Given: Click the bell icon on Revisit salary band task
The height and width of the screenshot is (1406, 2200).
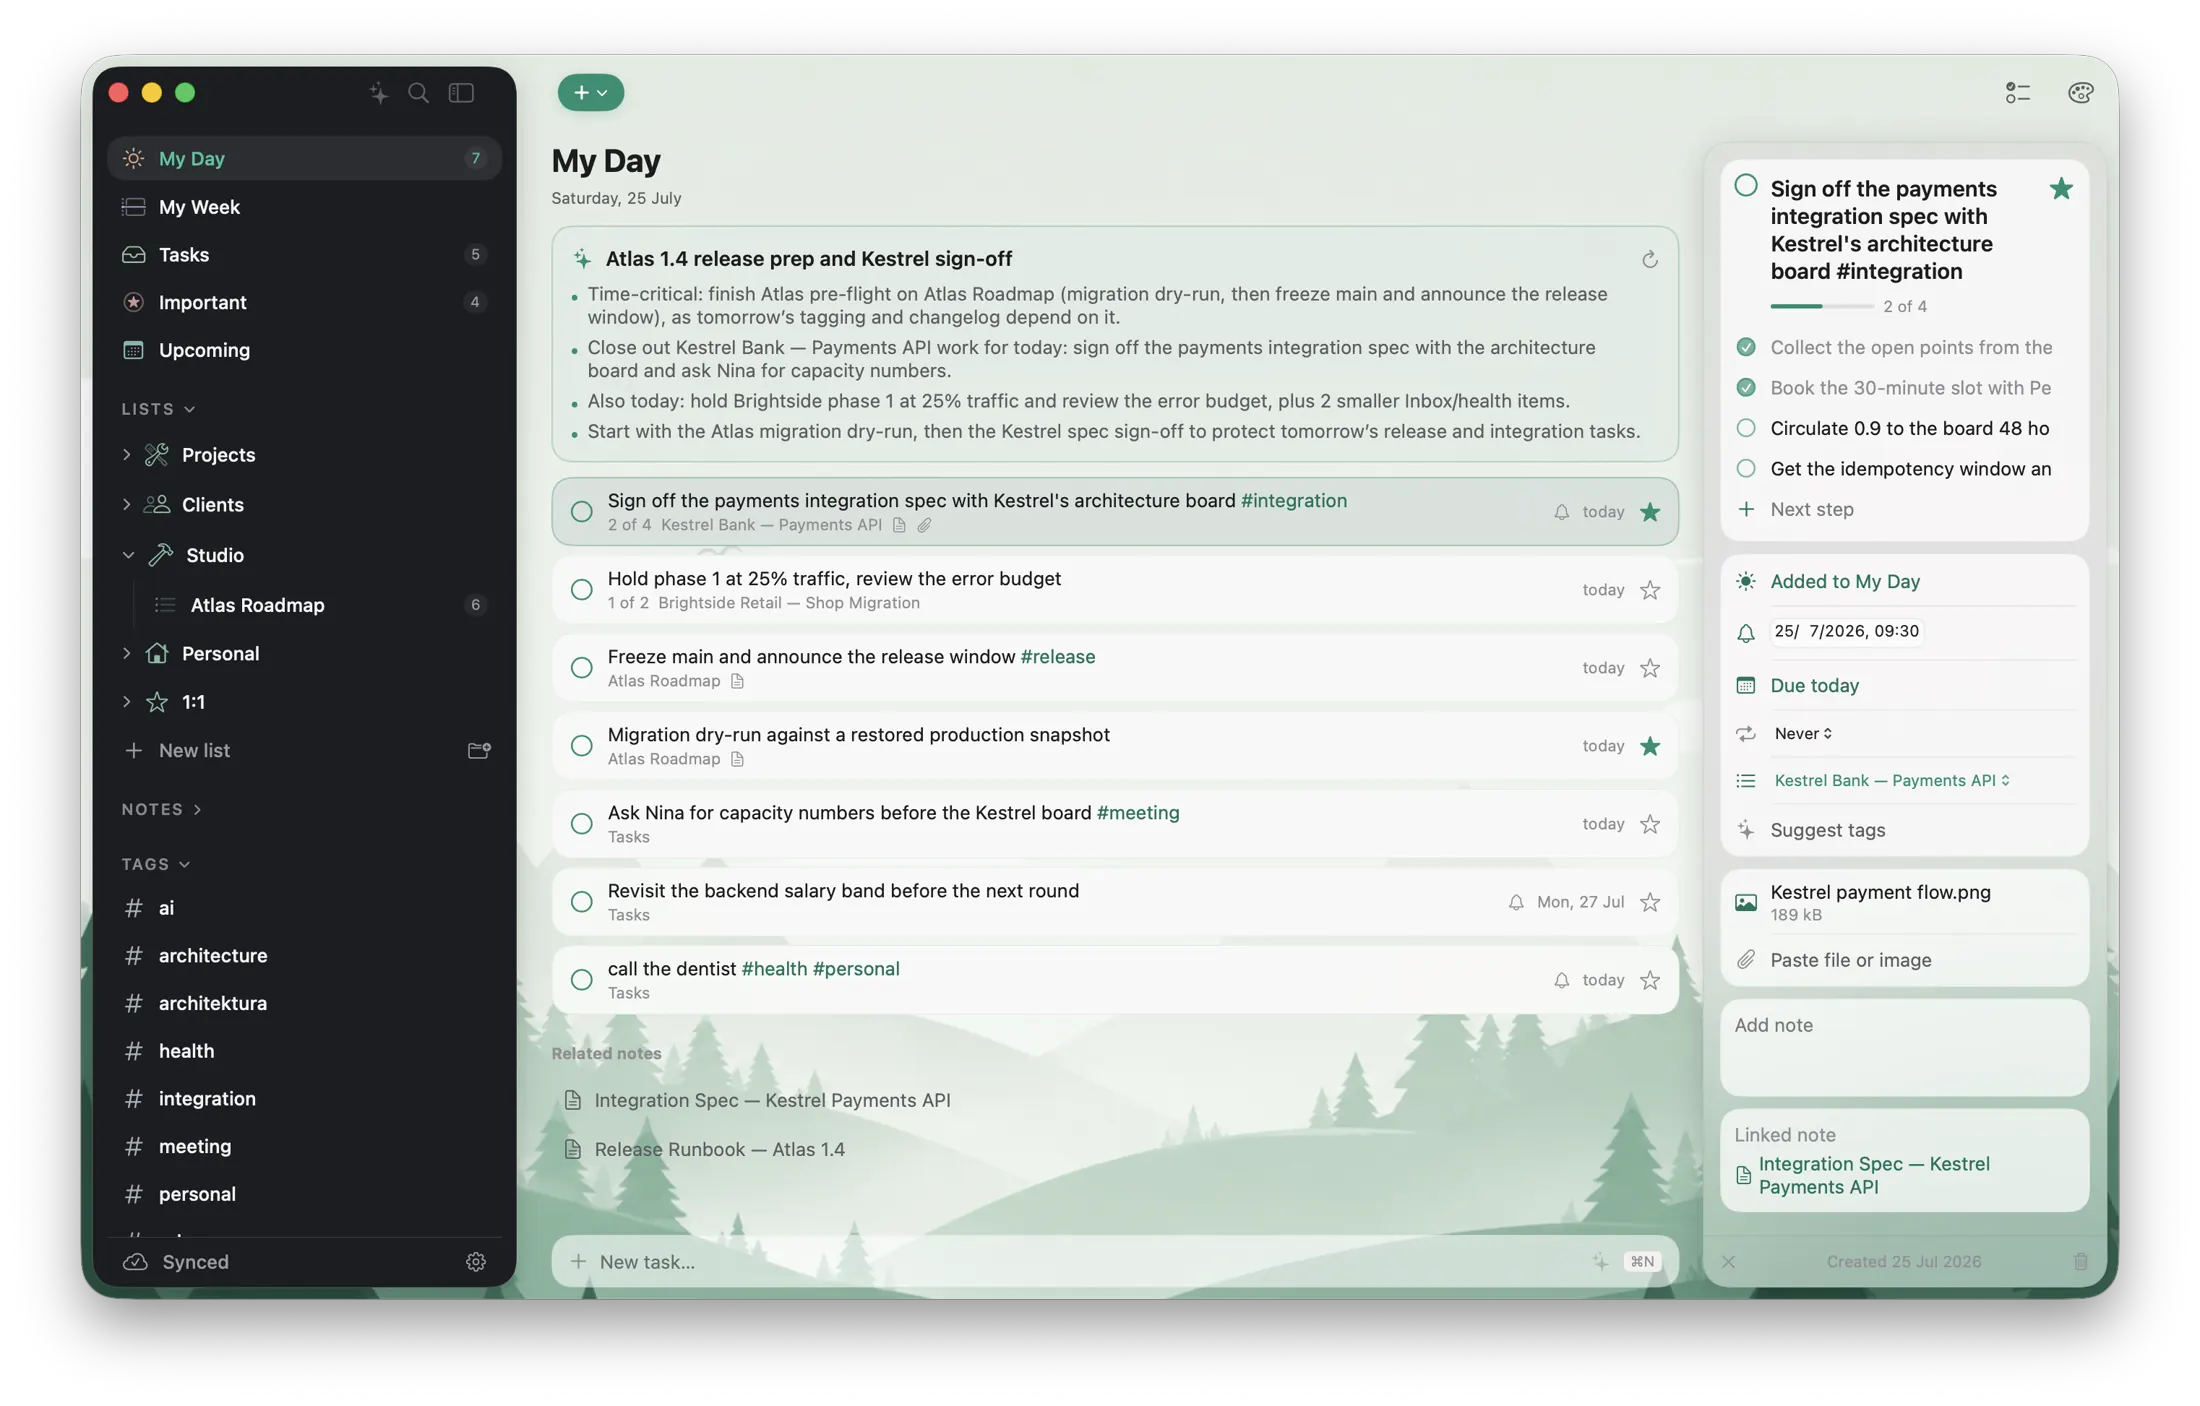Looking at the screenshot, I should point(1516,902).
